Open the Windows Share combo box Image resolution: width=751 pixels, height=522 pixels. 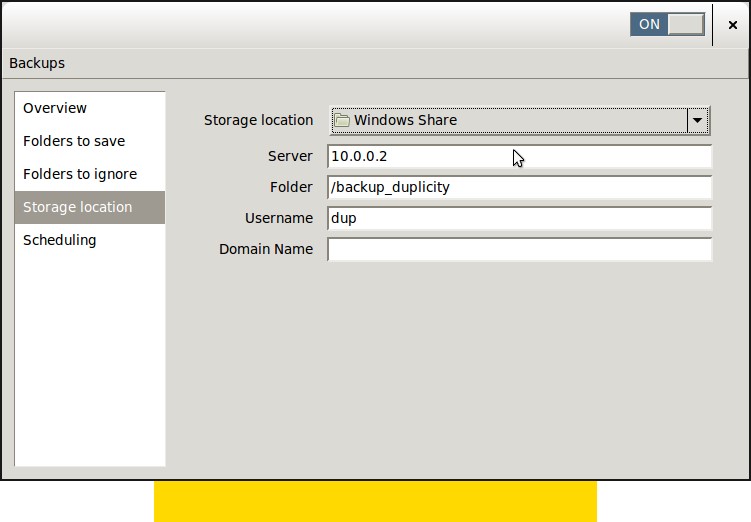pos(510,120)
